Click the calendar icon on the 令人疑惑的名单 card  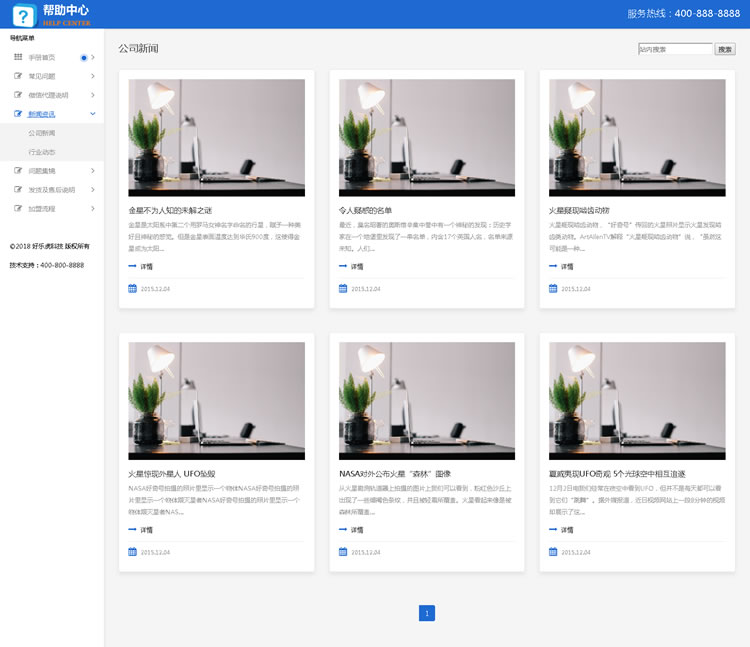(x=343, y=288)
